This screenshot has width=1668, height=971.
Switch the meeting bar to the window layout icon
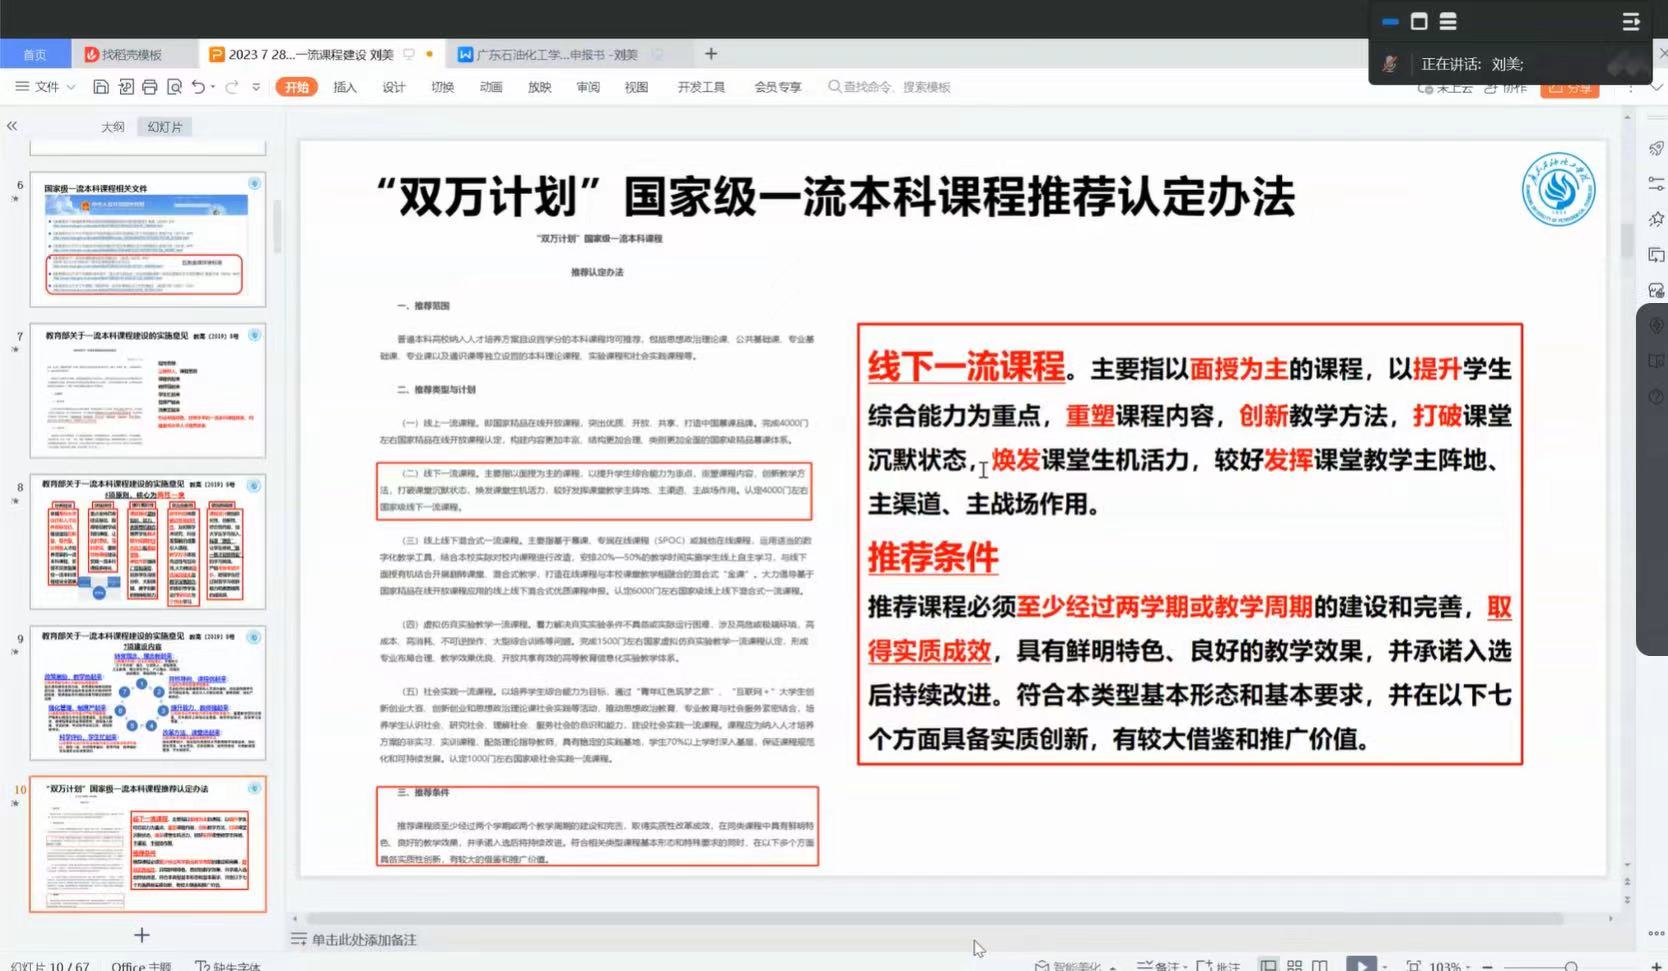point(1419,21)
